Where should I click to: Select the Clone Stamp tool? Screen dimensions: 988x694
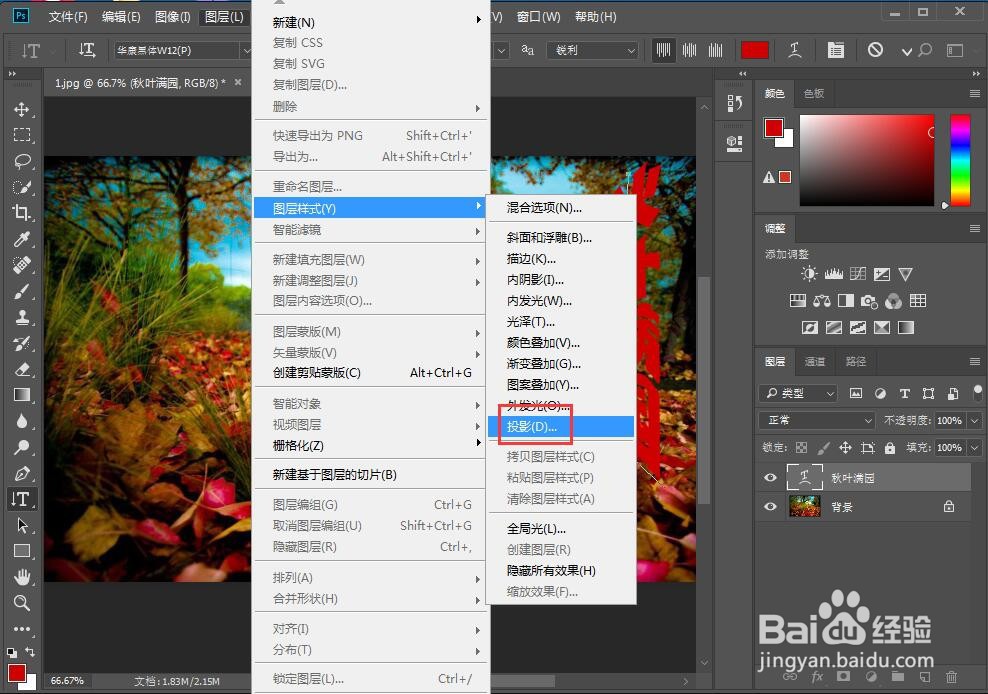25,317
